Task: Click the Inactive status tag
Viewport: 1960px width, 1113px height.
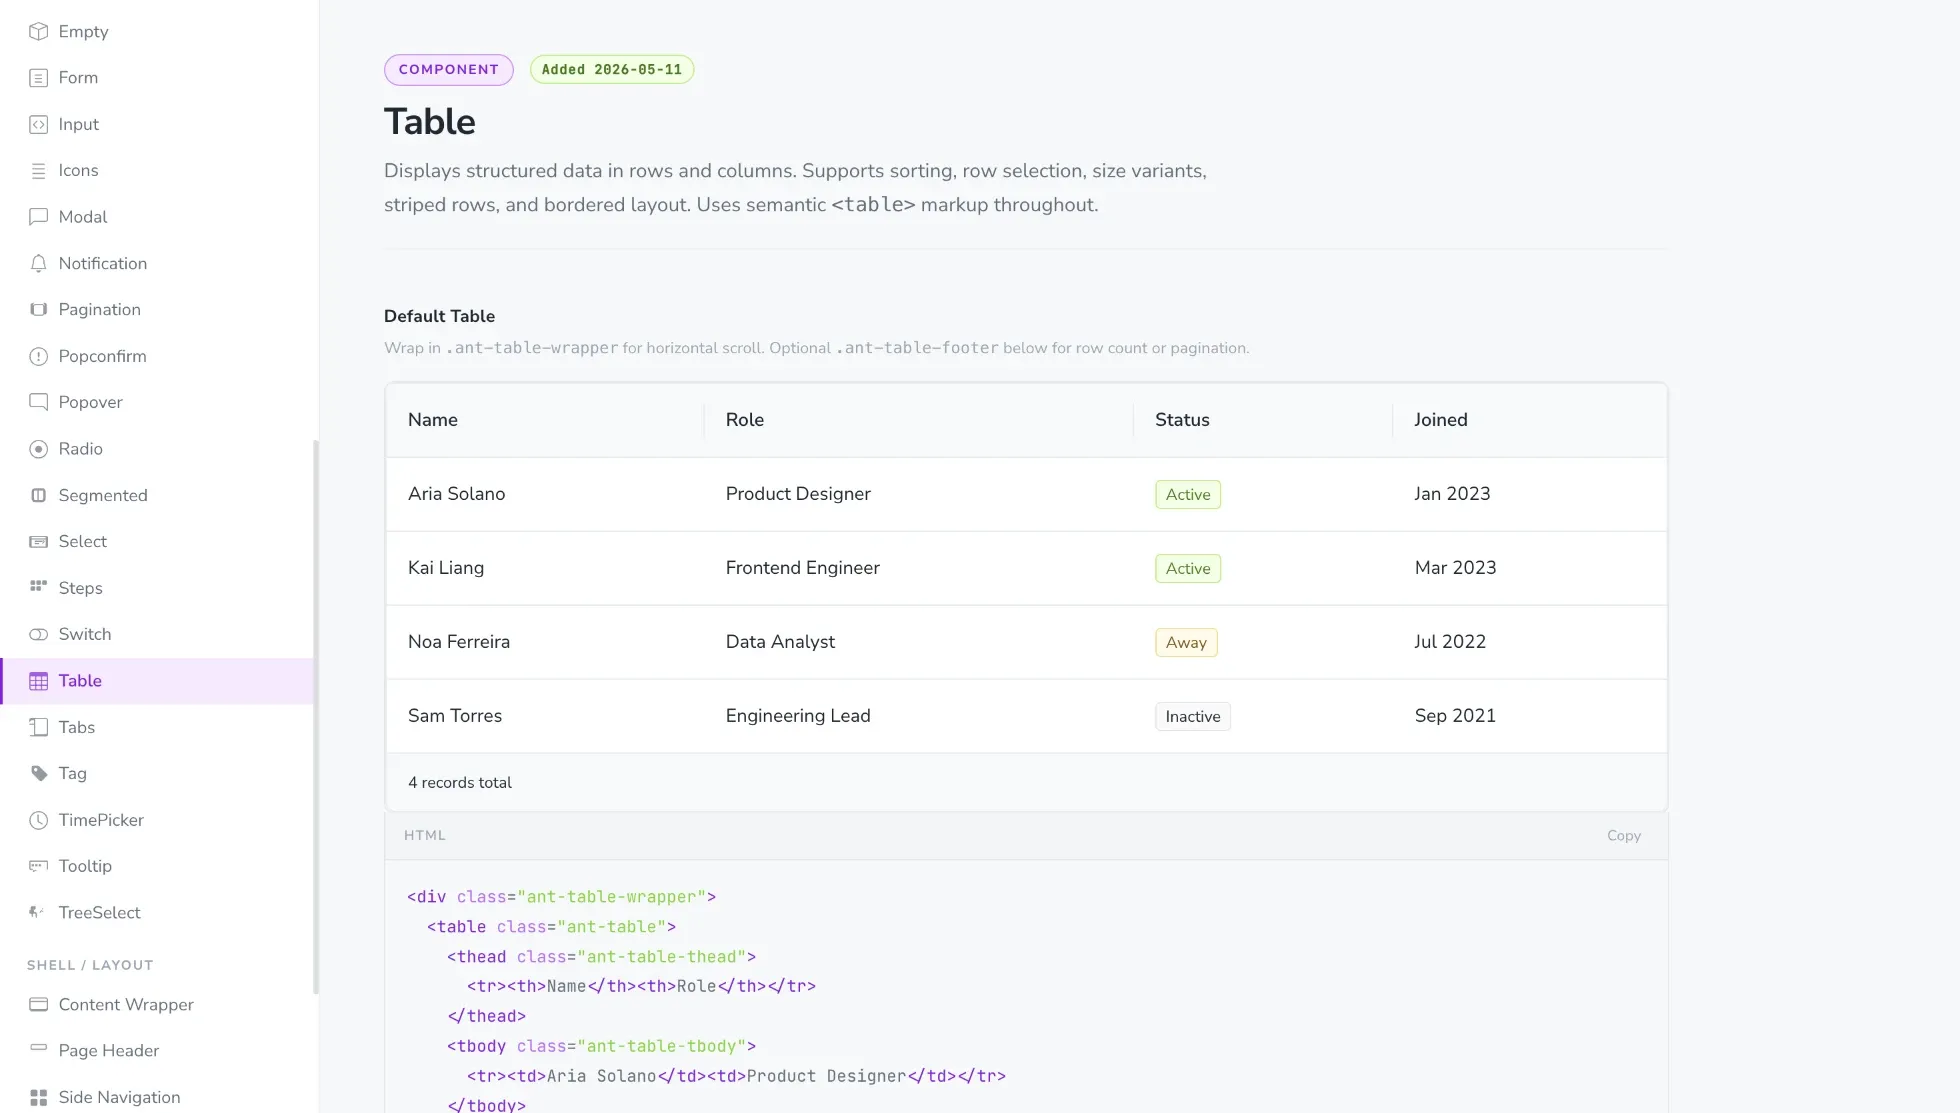Action: coord(1193,717)
